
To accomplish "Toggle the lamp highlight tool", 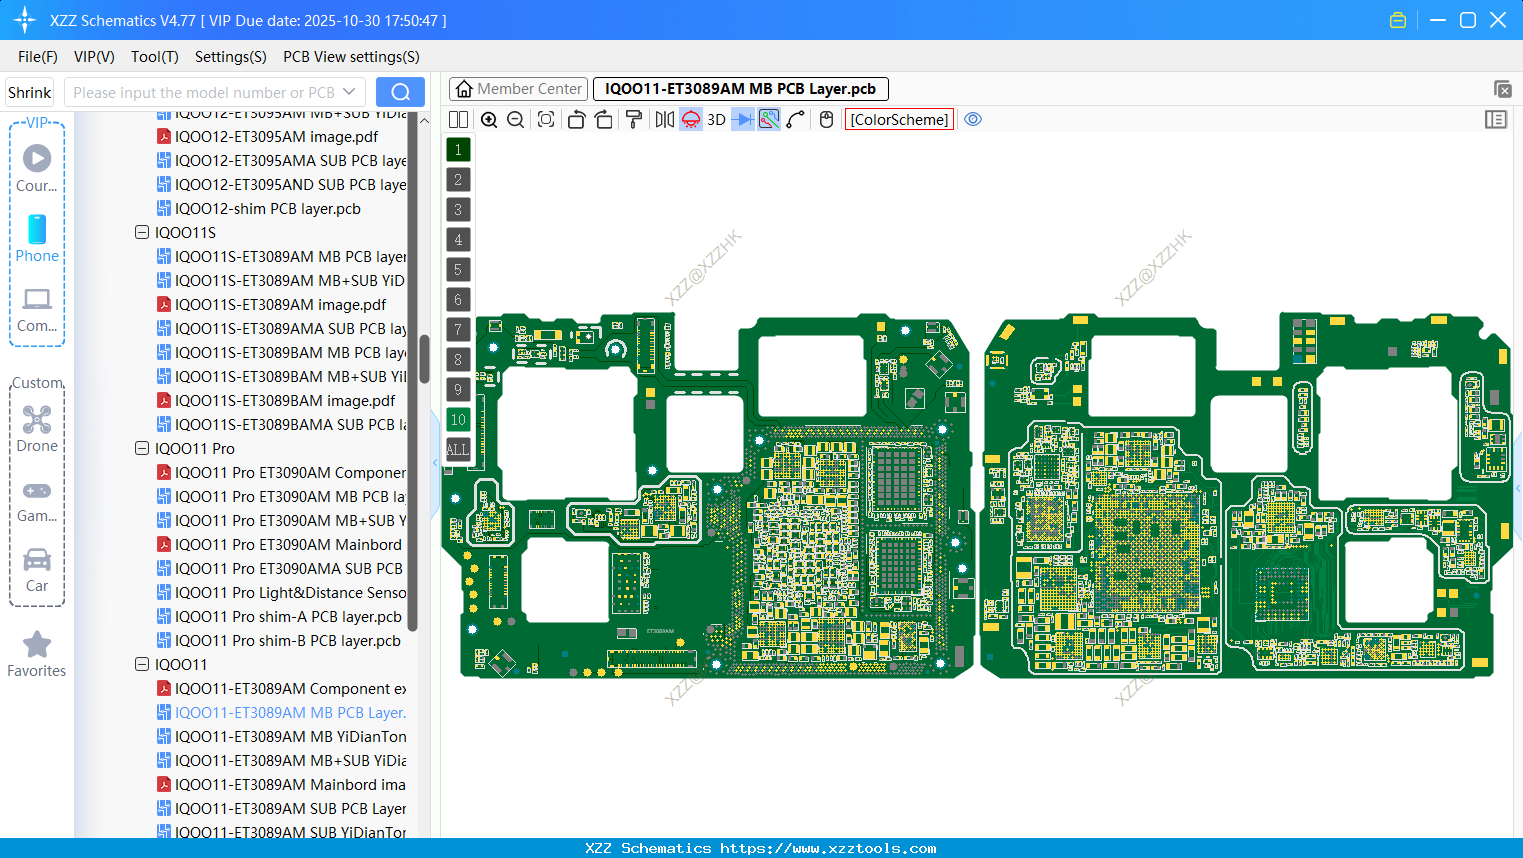I will (690, 119).
